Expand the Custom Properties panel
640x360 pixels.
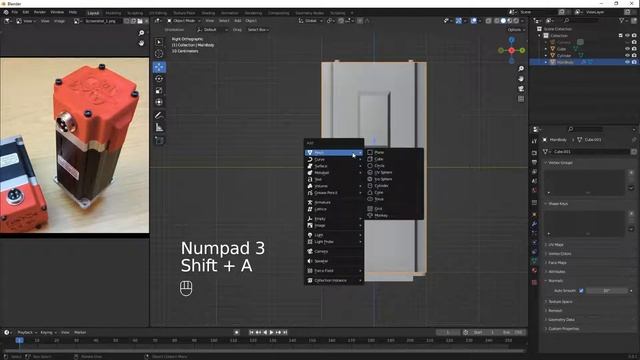coord(563,329)
